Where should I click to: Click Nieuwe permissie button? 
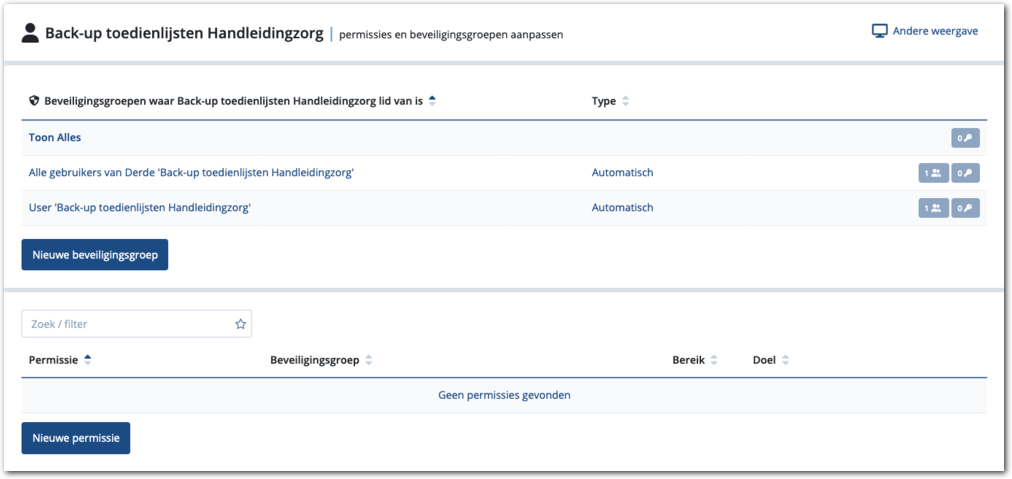point(76,438)
